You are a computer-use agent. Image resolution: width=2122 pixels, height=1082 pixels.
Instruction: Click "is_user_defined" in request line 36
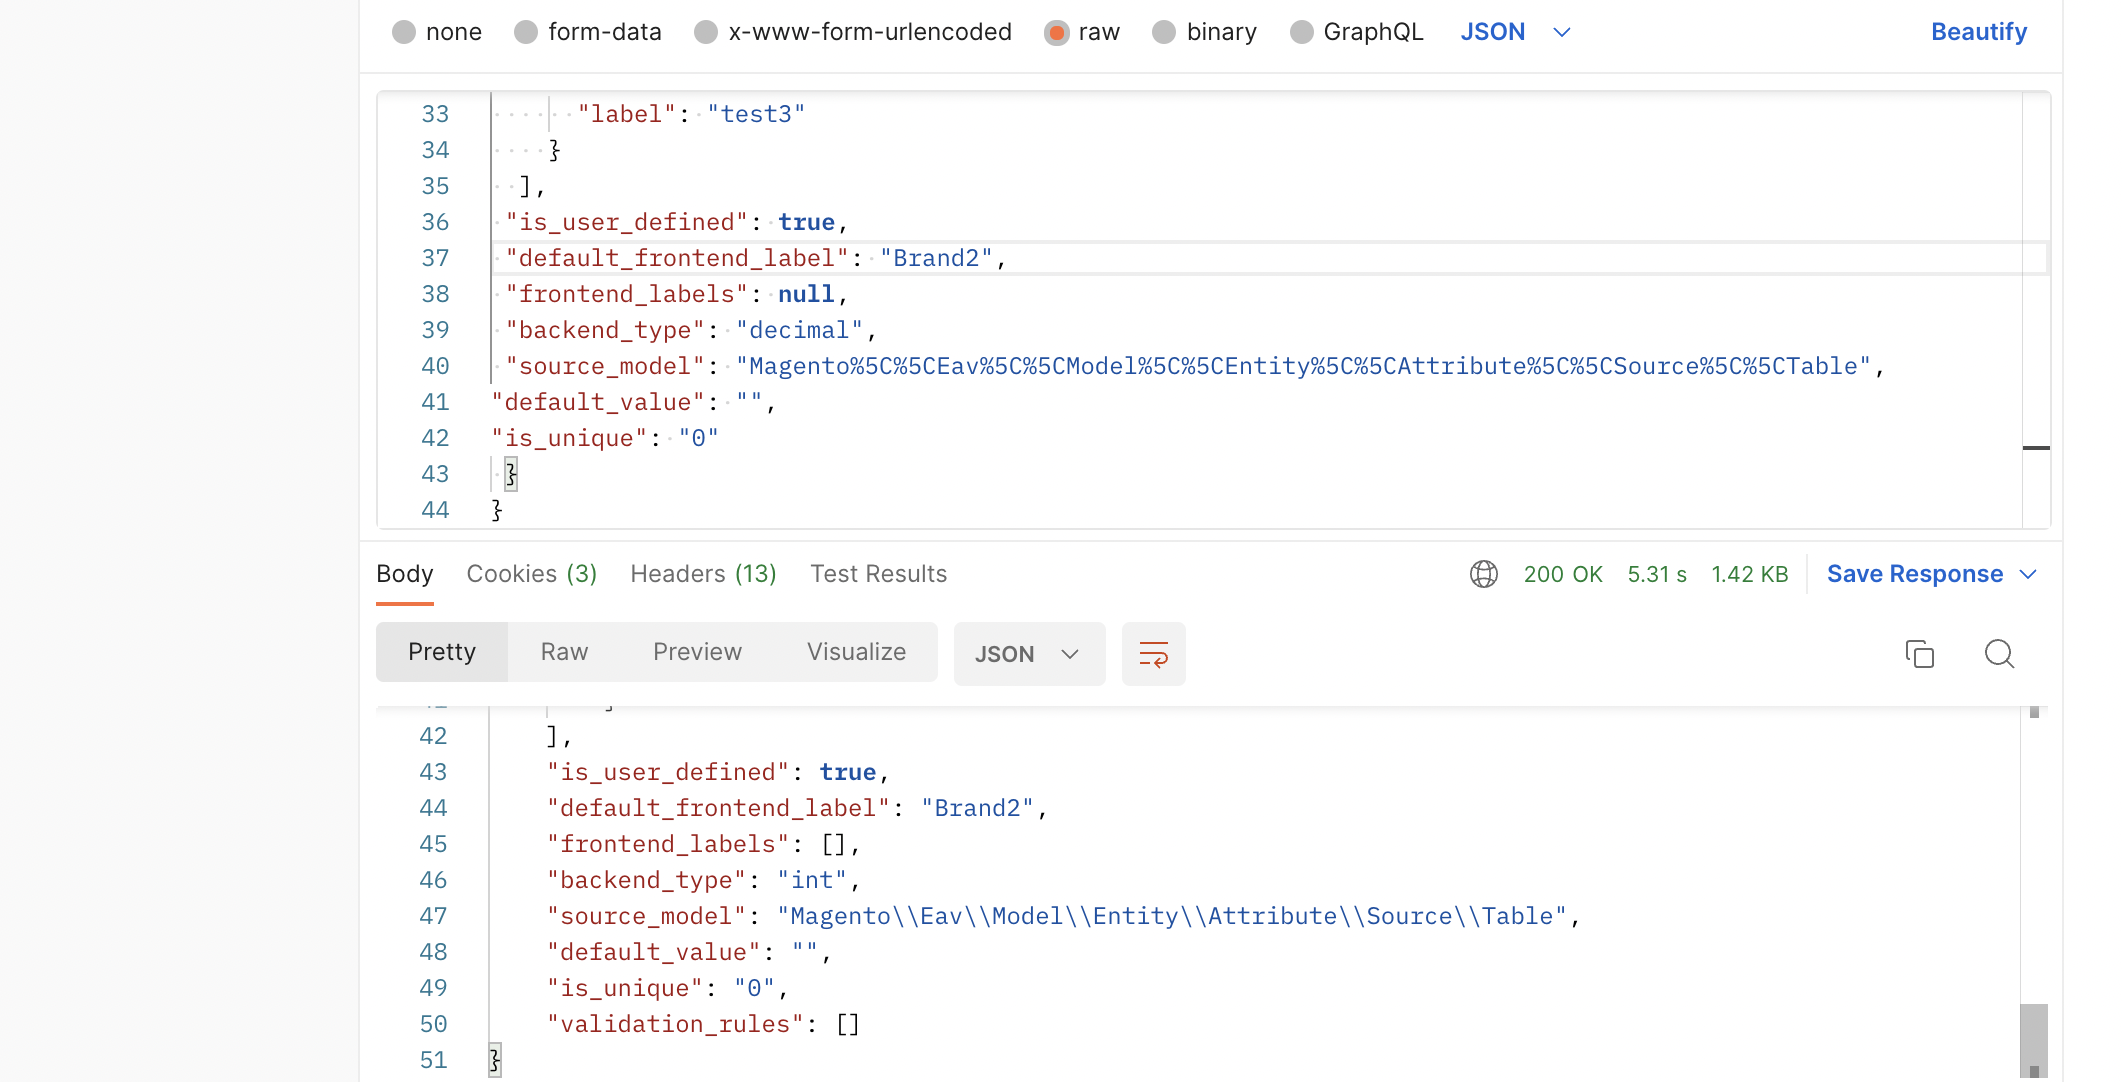pos(627,222)
